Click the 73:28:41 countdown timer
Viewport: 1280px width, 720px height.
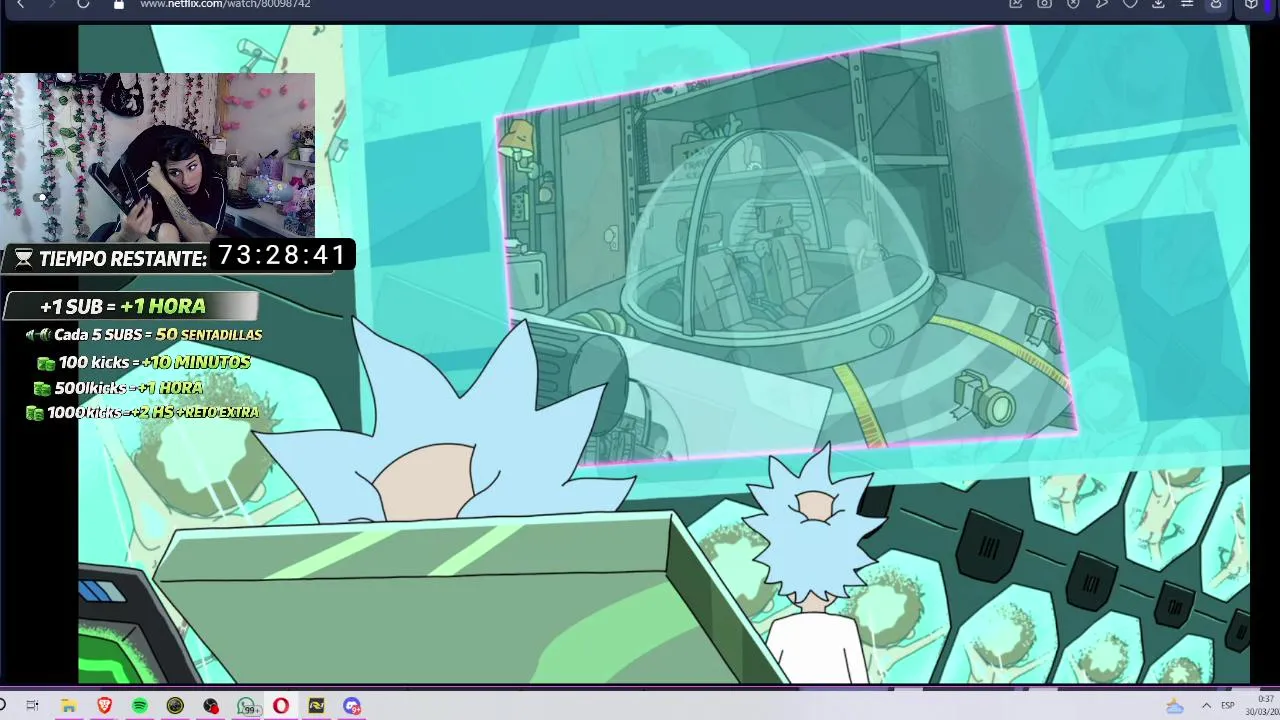click(x=282, y=256)
